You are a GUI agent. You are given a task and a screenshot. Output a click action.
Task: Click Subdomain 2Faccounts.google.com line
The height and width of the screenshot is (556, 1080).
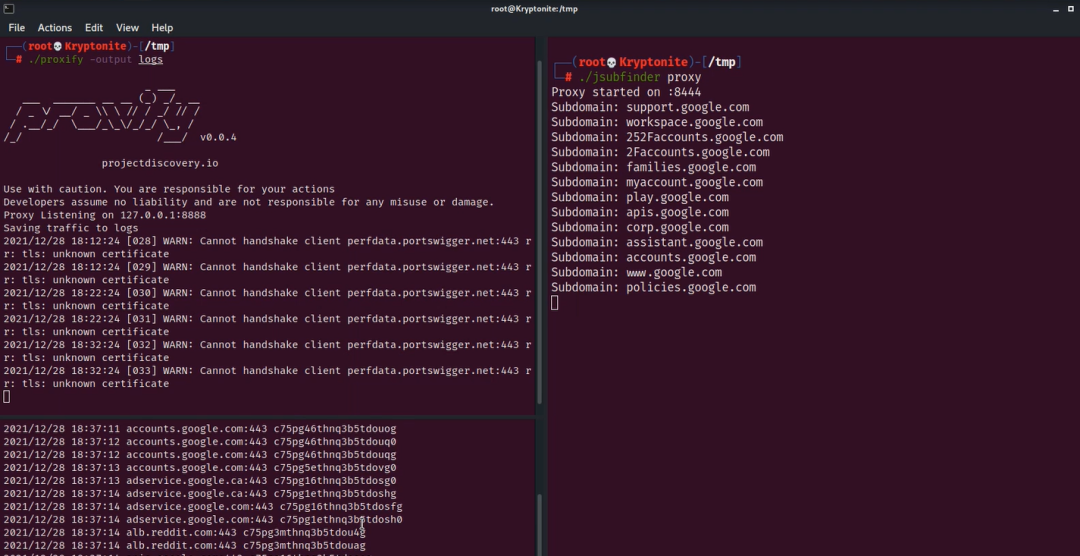661,152
